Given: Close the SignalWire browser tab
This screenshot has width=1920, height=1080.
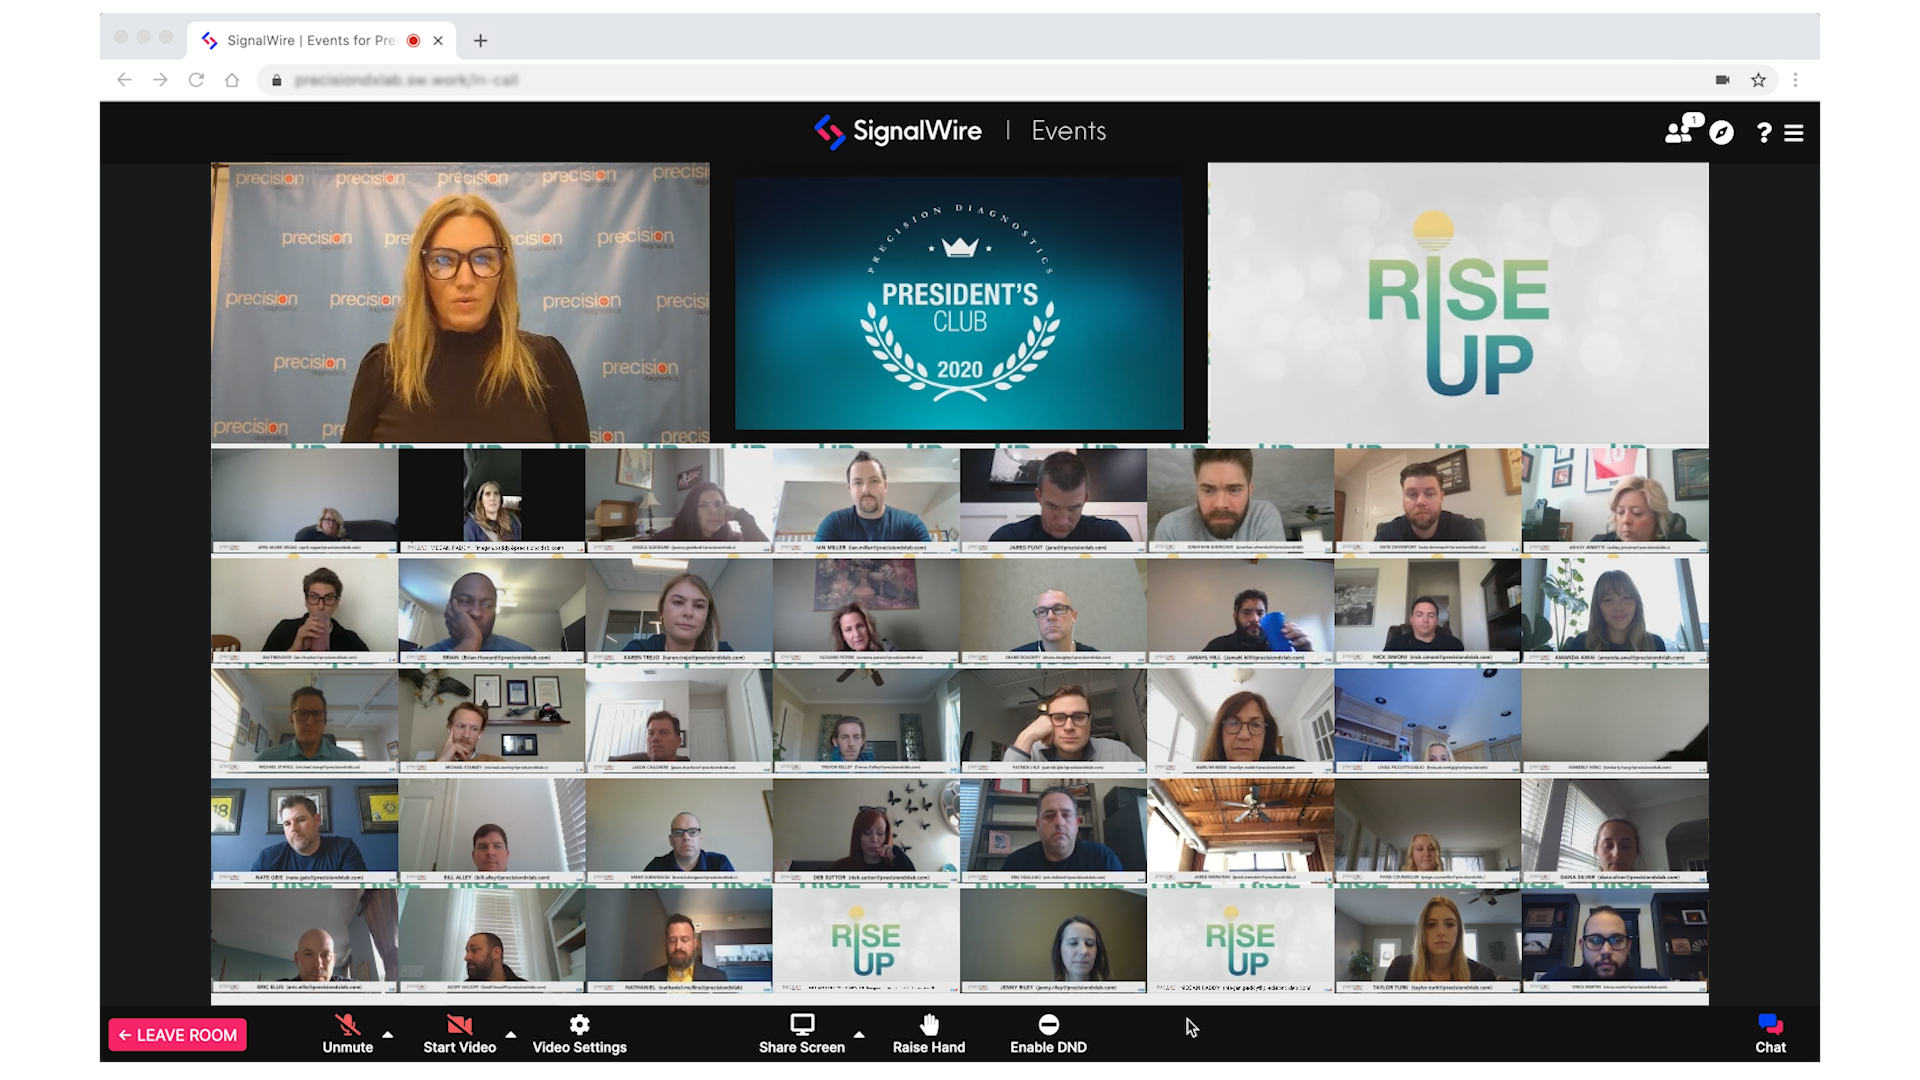Looking at the screenshot, I should tap(438, 40).
